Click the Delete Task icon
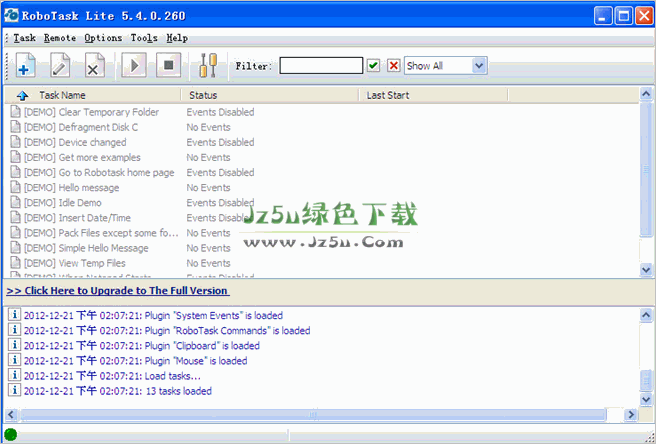This screenshot has width=656, height=444. 95,65
